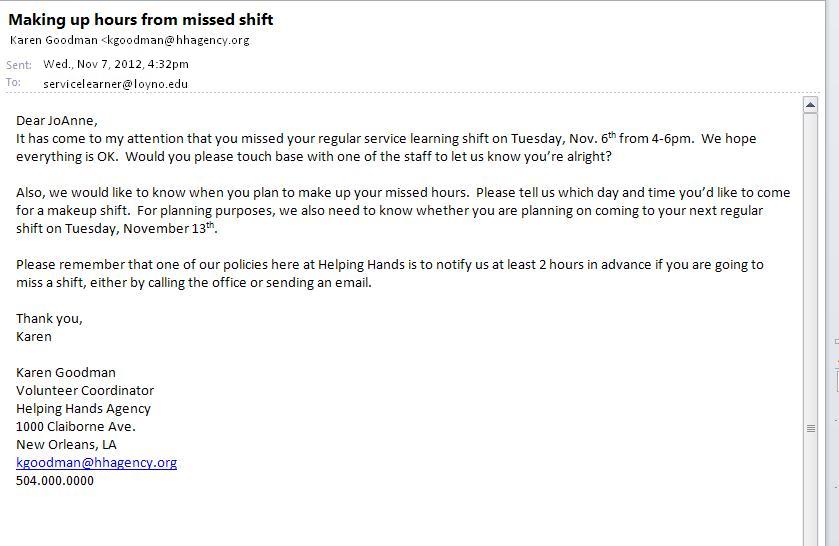Click the "Volunteer Coordinator" signature line

pyautogui.click(x=85, y=390)
